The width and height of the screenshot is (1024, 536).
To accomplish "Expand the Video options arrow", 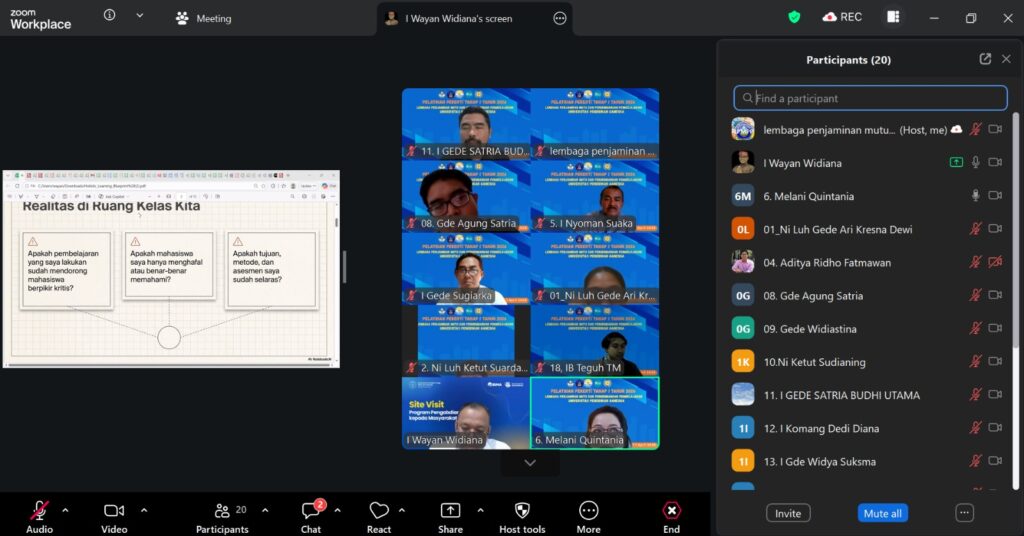I will coord(143,510).
